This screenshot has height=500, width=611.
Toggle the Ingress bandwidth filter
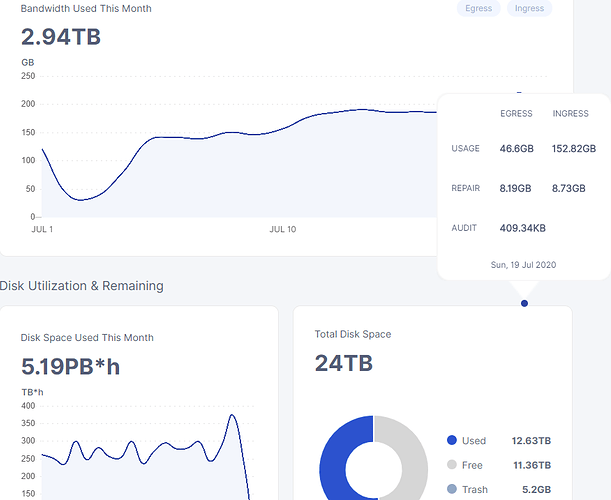529,8
